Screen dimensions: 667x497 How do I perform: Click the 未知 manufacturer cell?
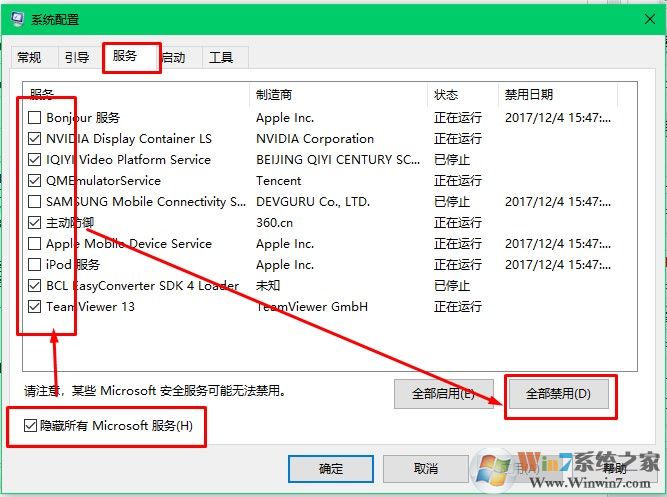tap(268, 285)
